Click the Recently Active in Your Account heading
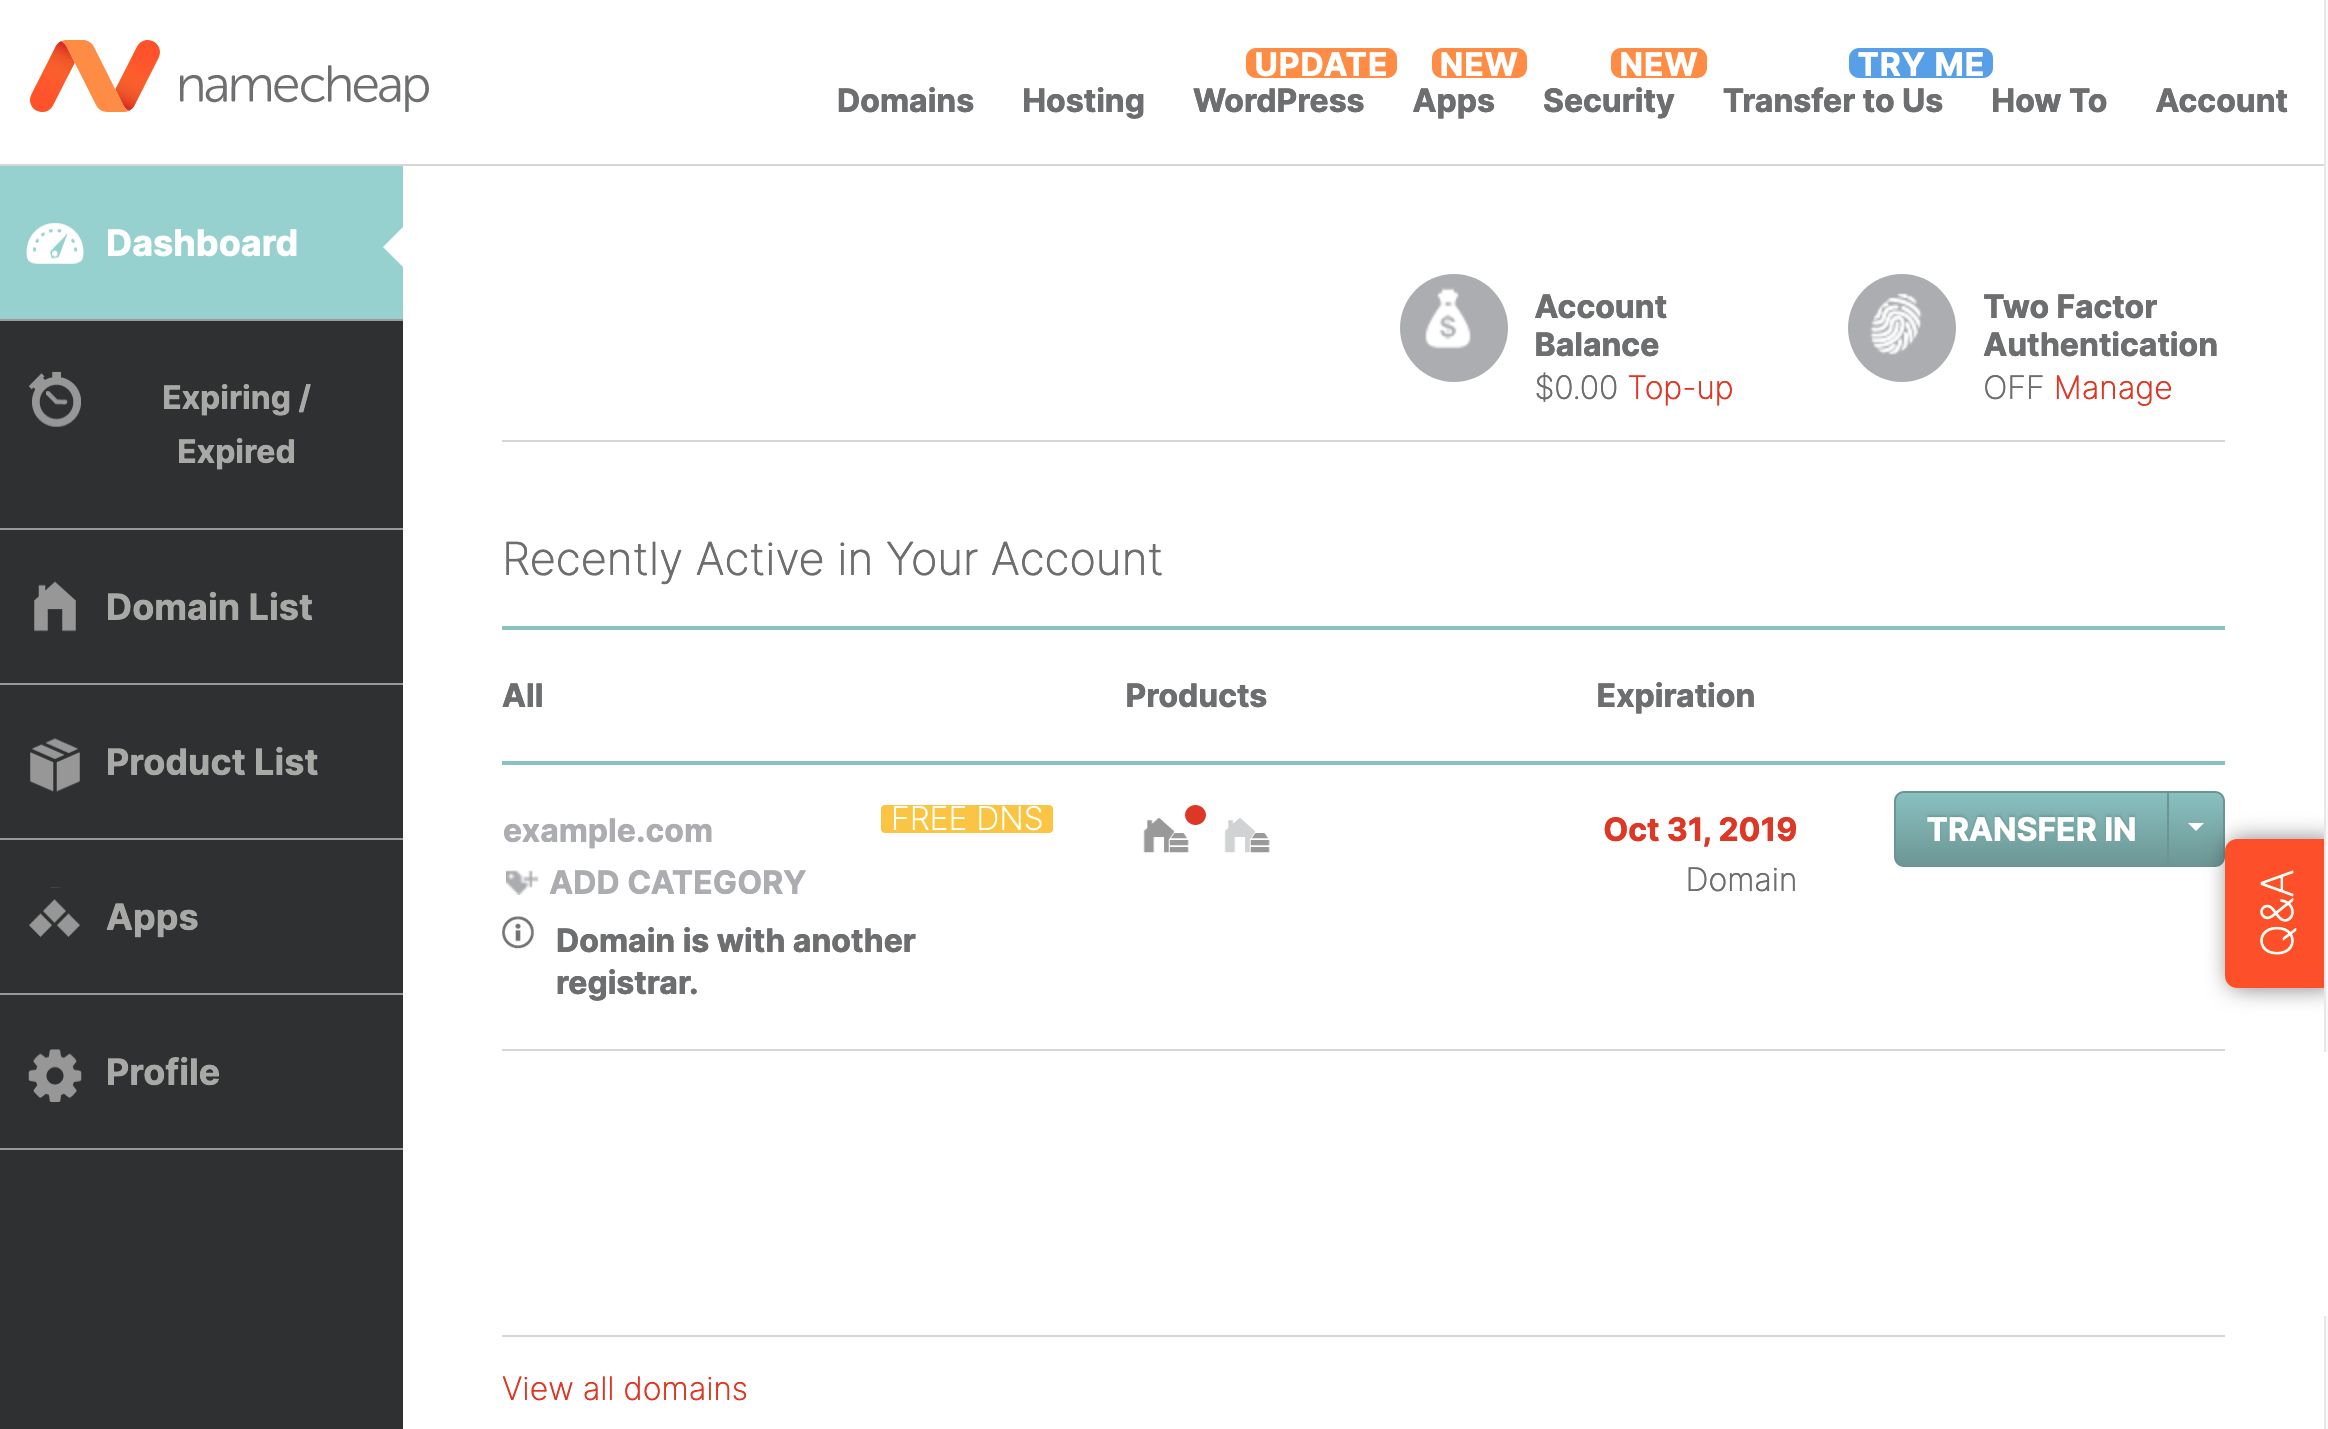The width and height of the screenshot is (2328, 1429). [832, 559]
